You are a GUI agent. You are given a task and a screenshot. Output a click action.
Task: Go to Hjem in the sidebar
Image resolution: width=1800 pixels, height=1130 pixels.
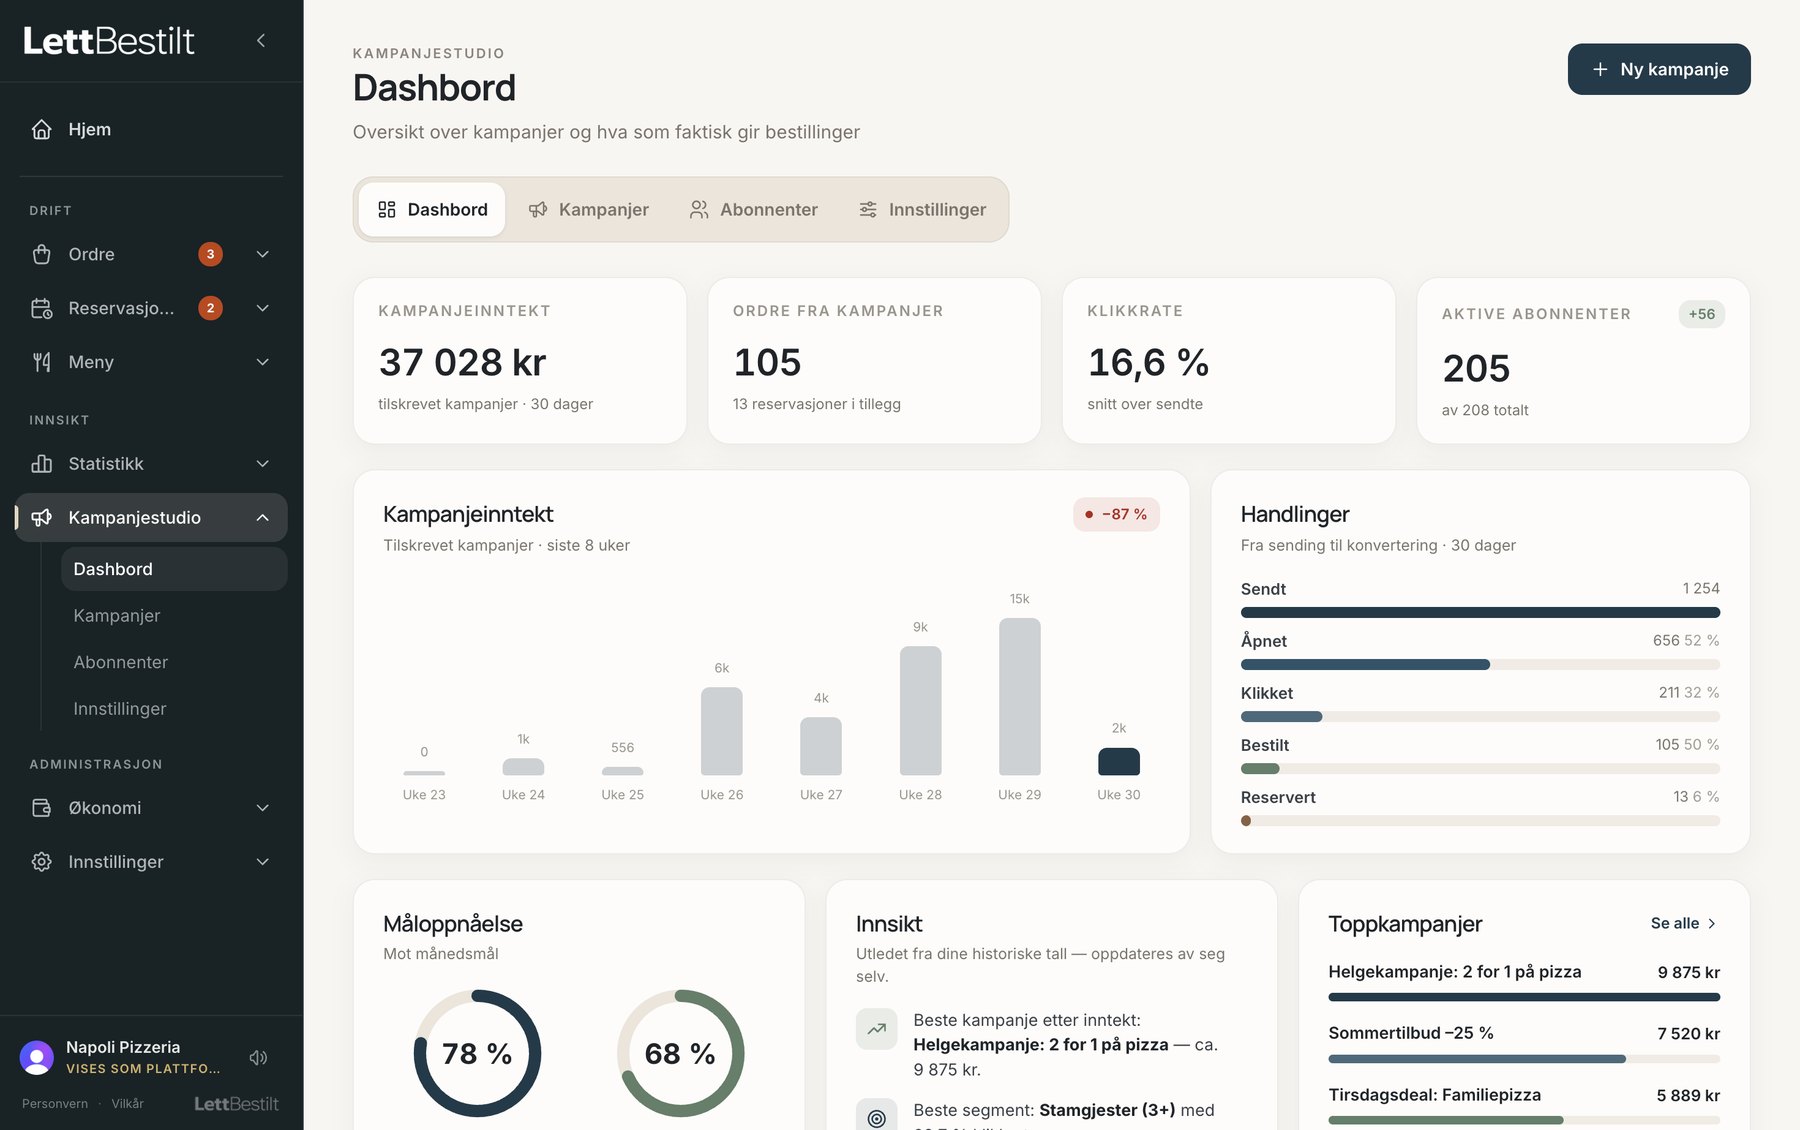coord(151,129)
